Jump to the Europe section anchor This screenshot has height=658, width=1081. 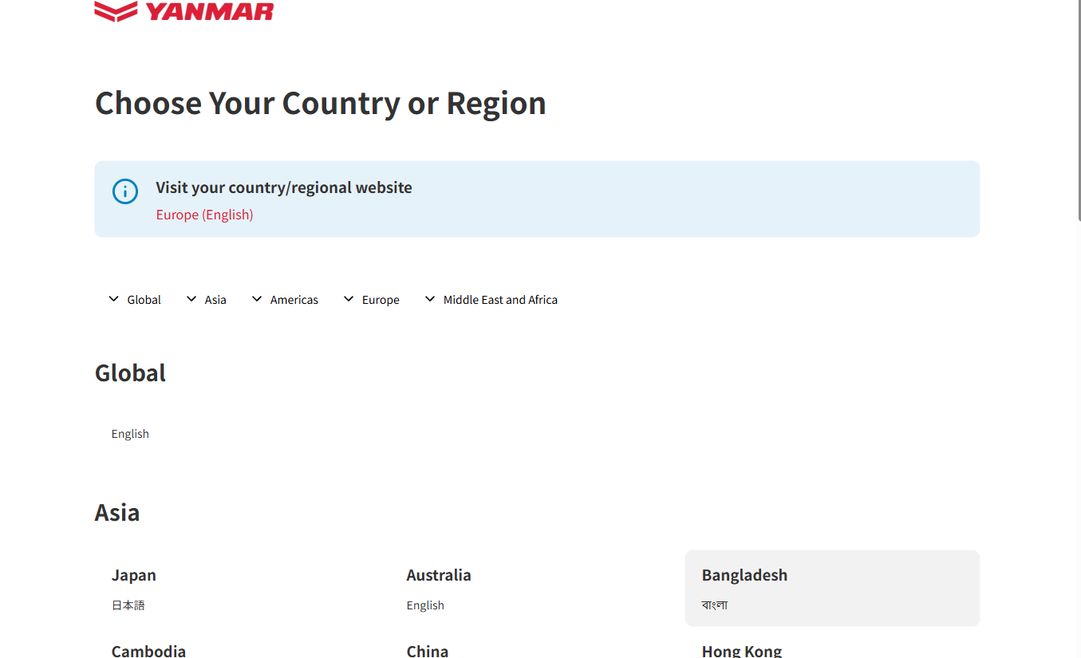coord(372,299)
